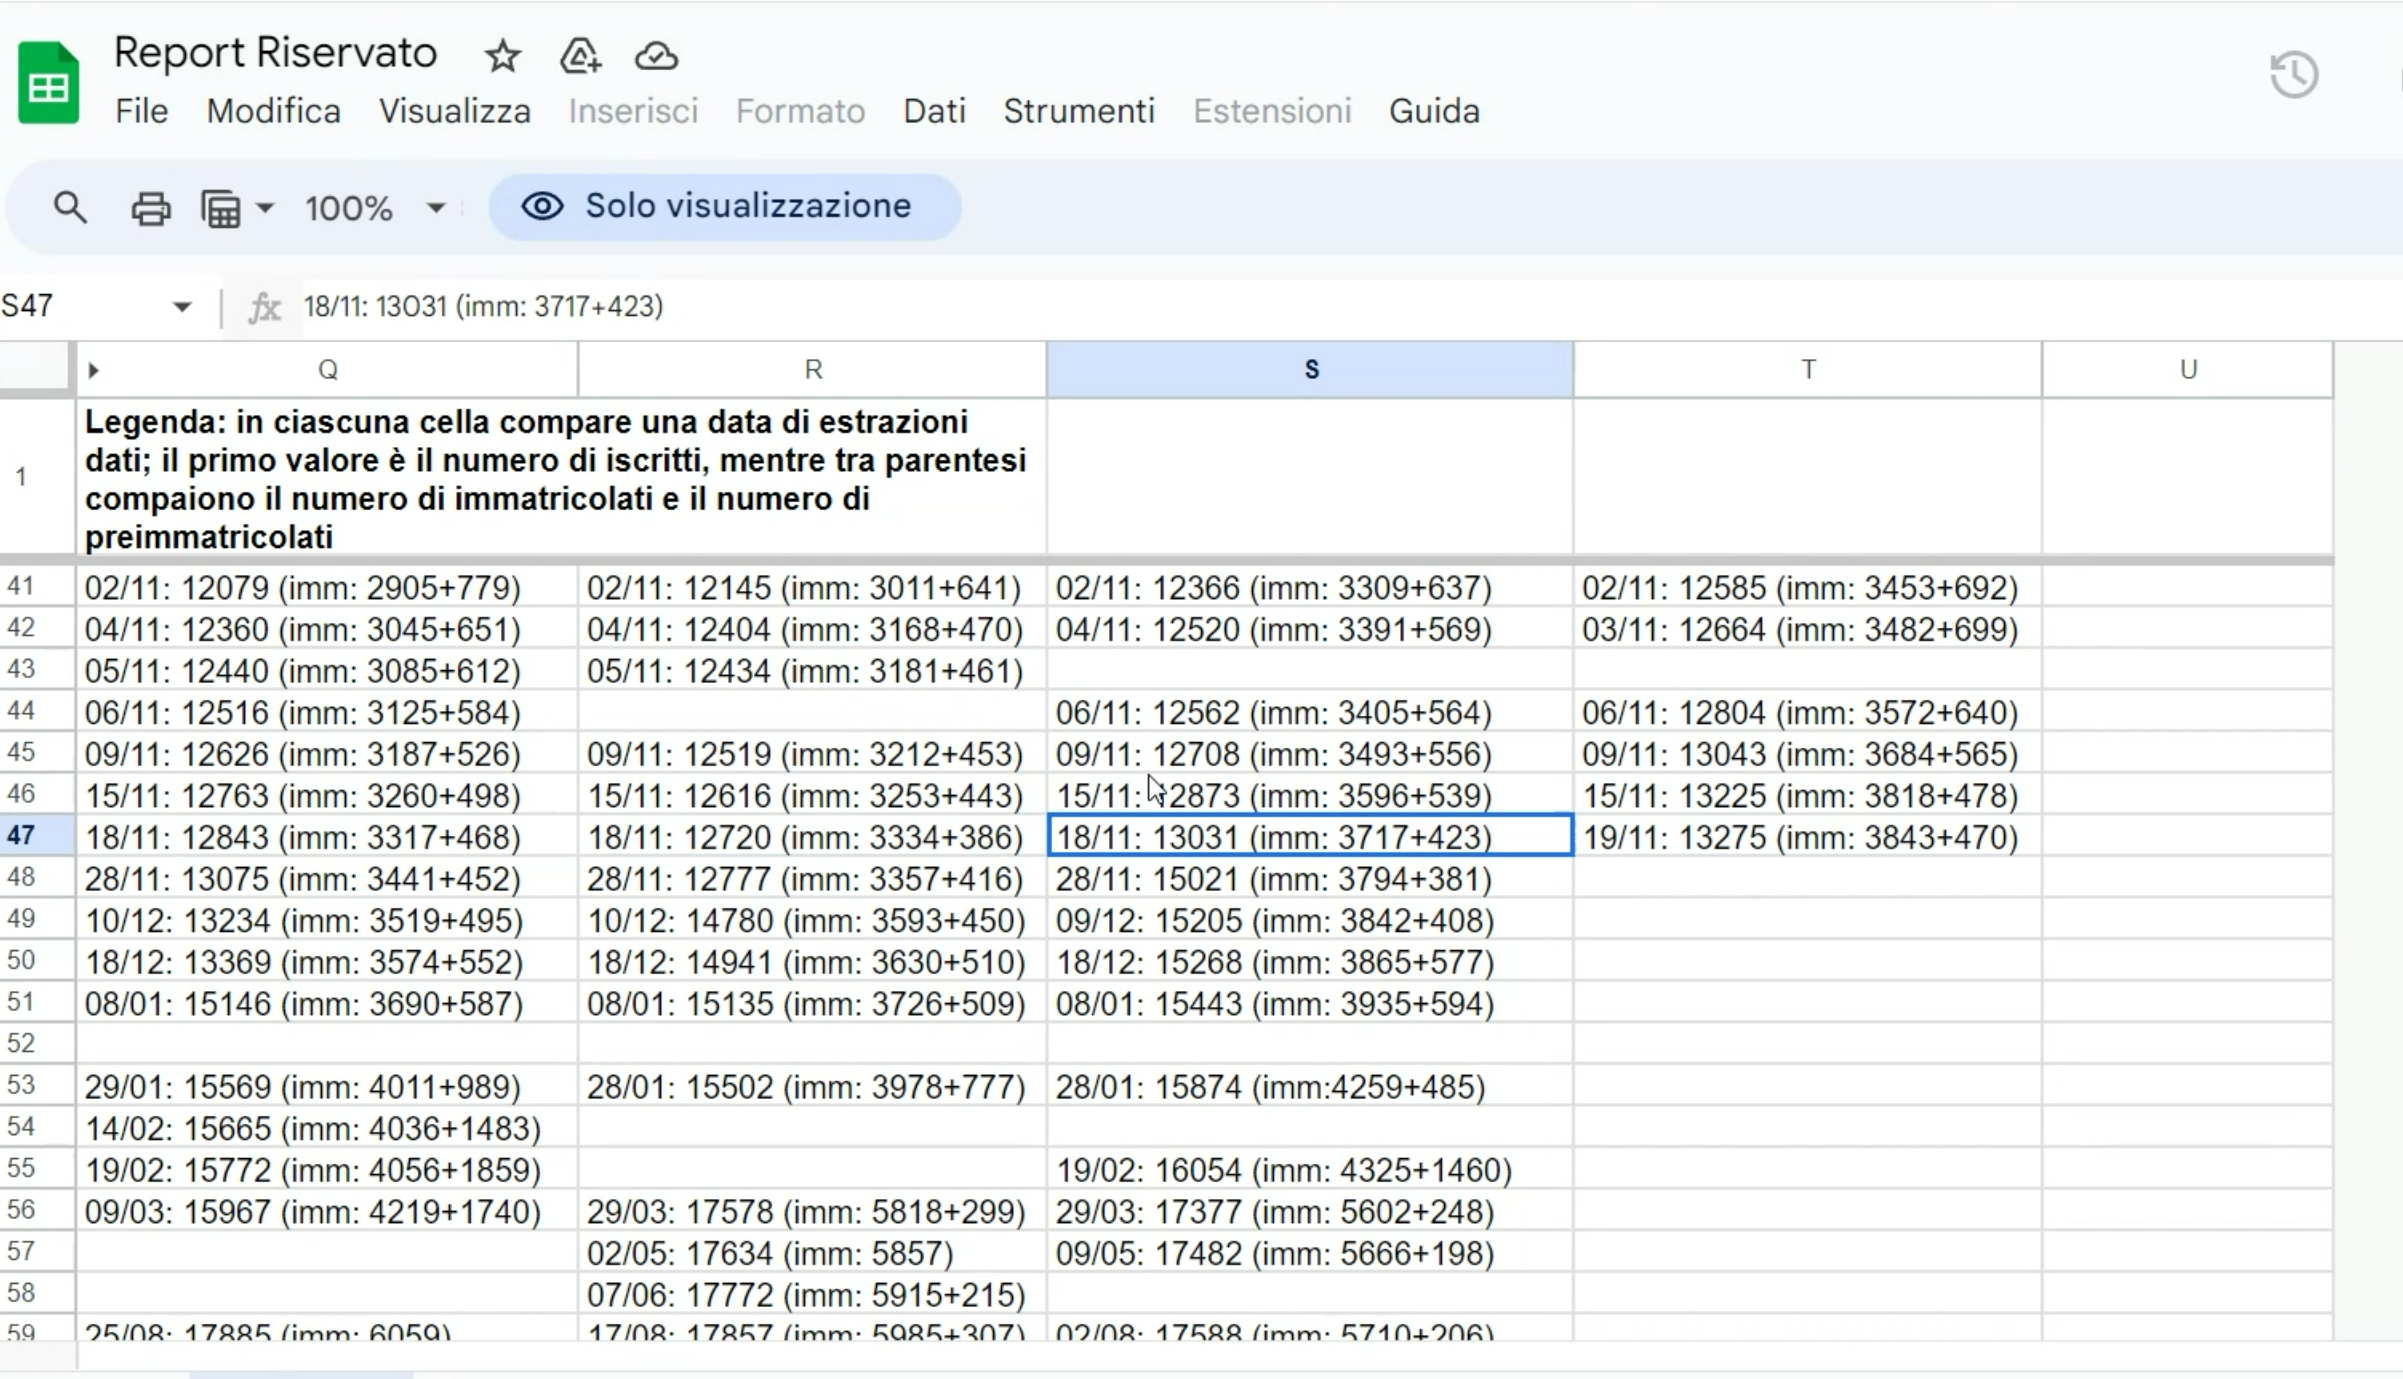Open the Dati menu

[934, 111]
